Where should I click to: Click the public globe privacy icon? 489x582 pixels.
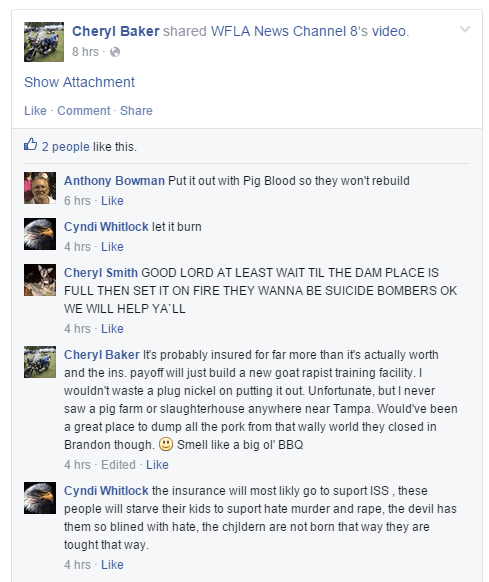(115, 52)
